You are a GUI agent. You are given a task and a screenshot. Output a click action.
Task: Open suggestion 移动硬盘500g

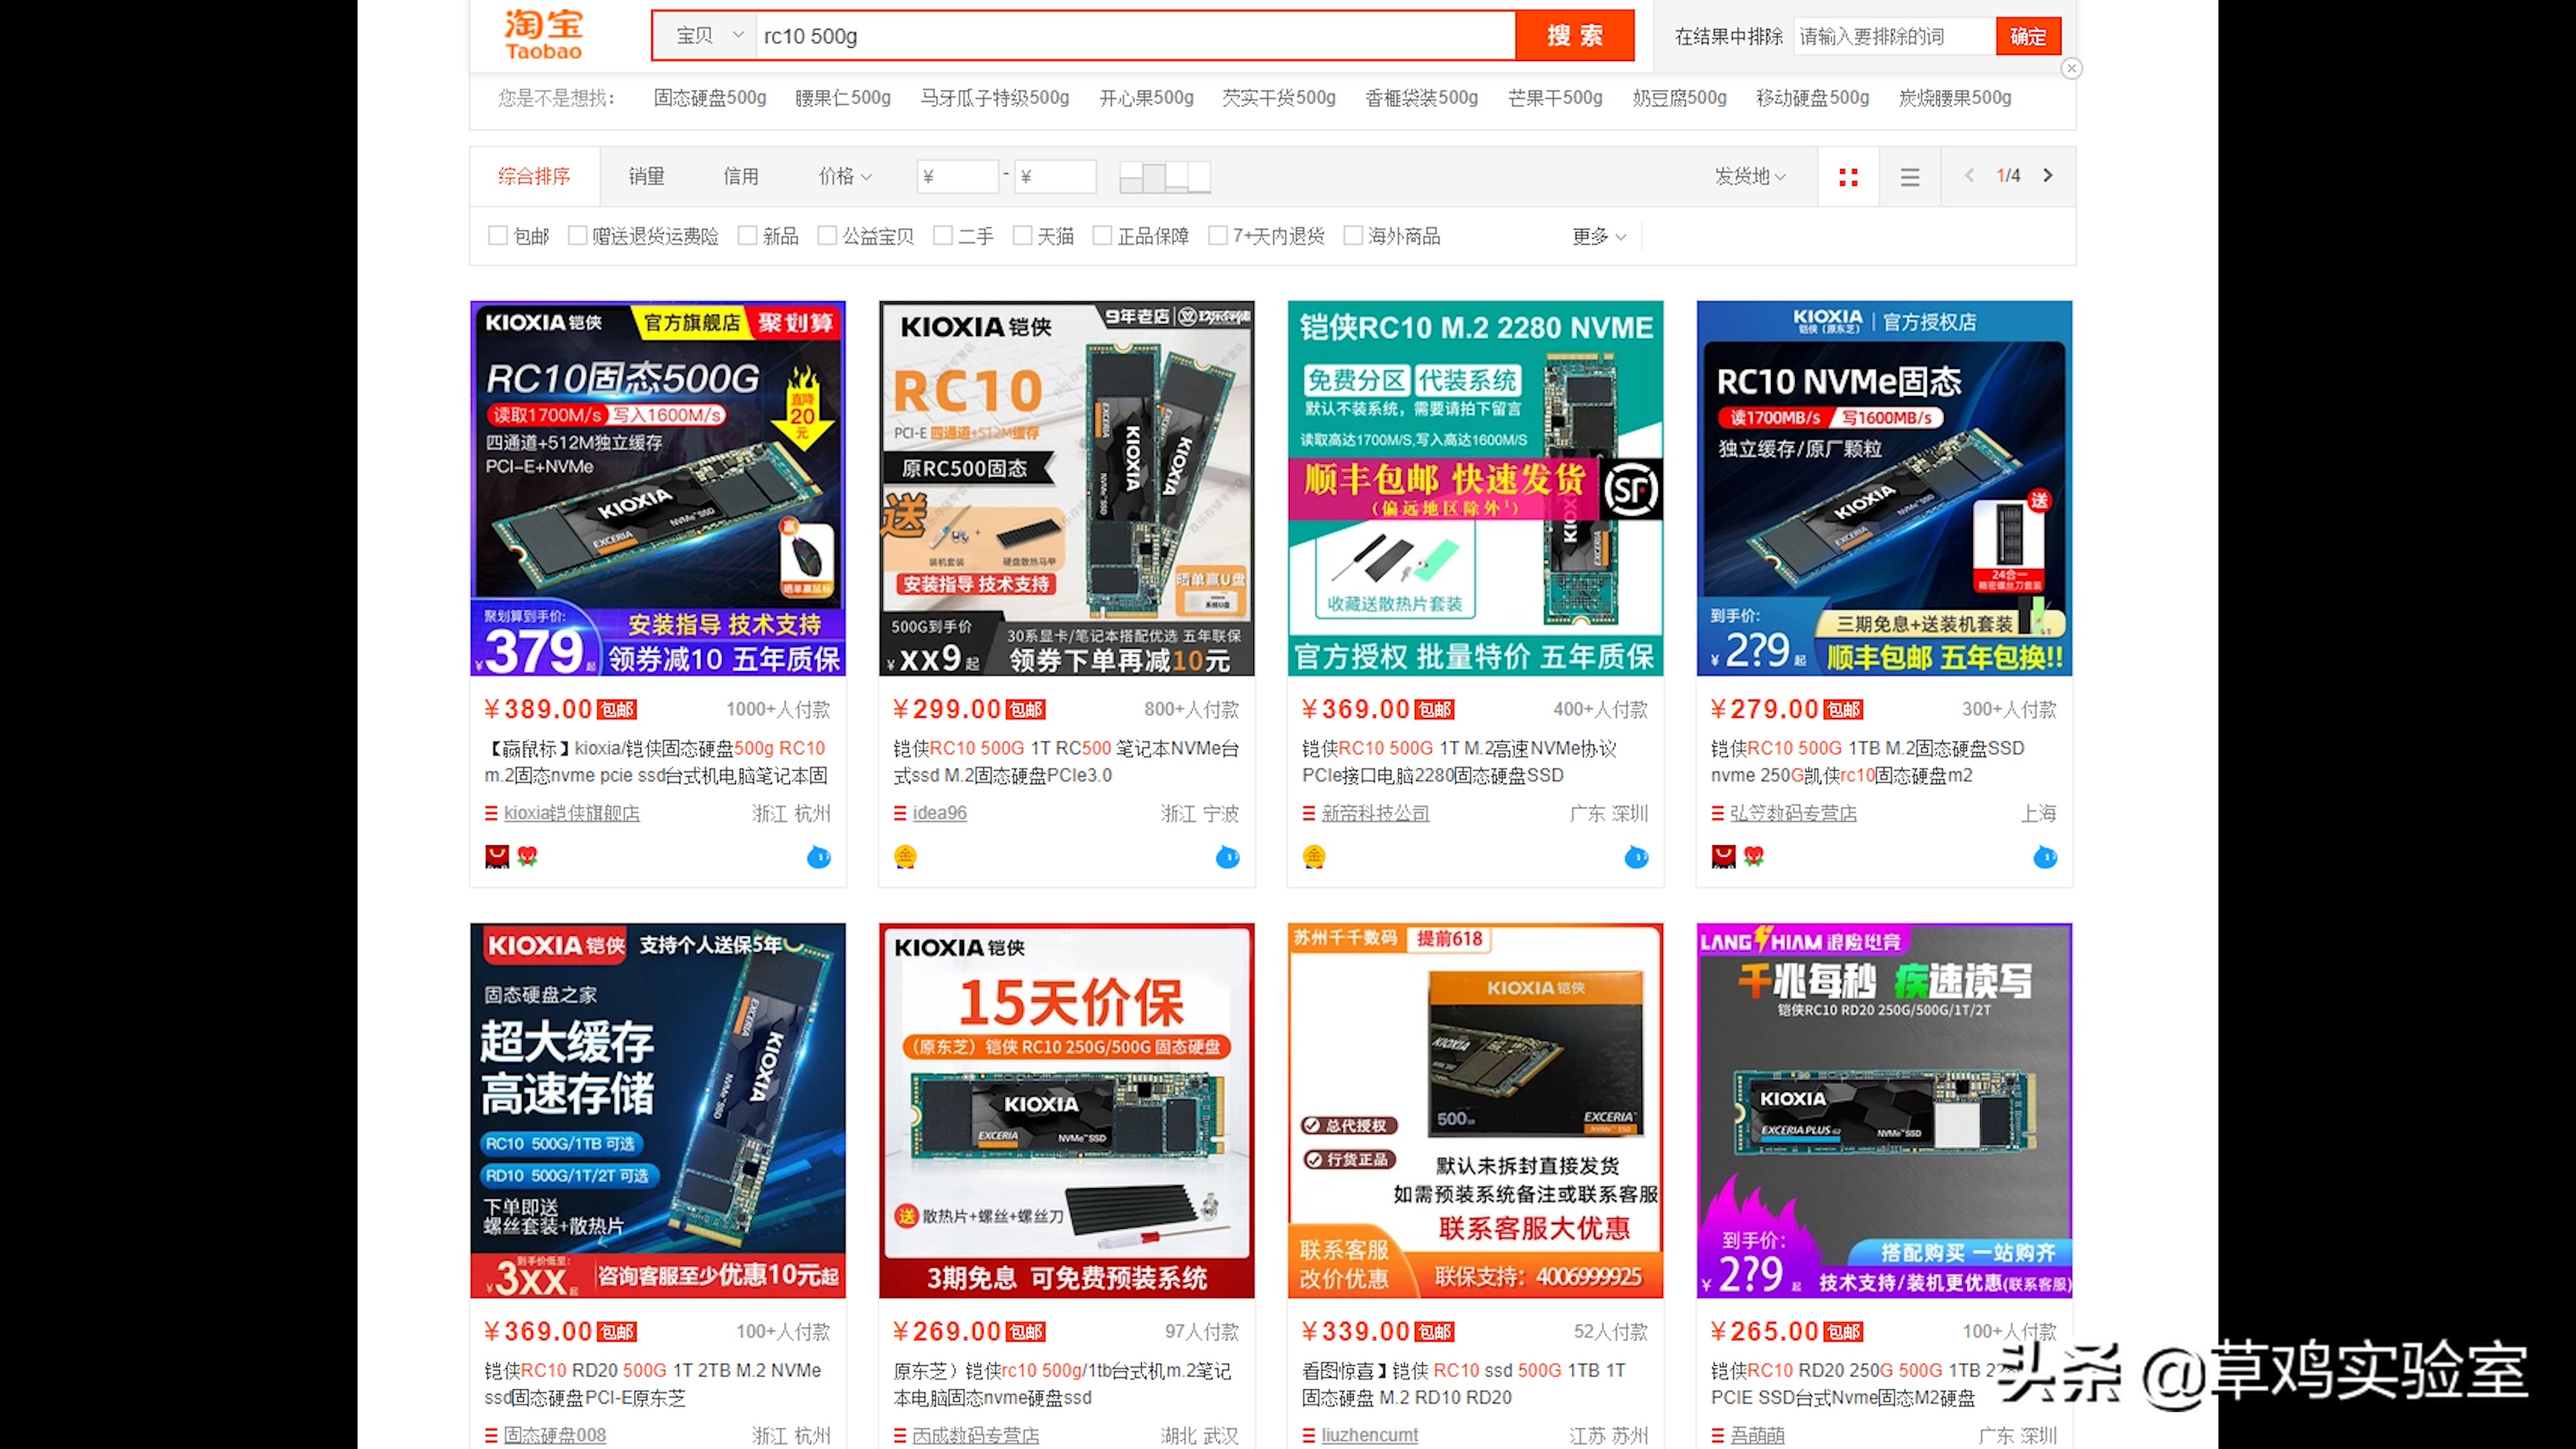click(1812, 98)
